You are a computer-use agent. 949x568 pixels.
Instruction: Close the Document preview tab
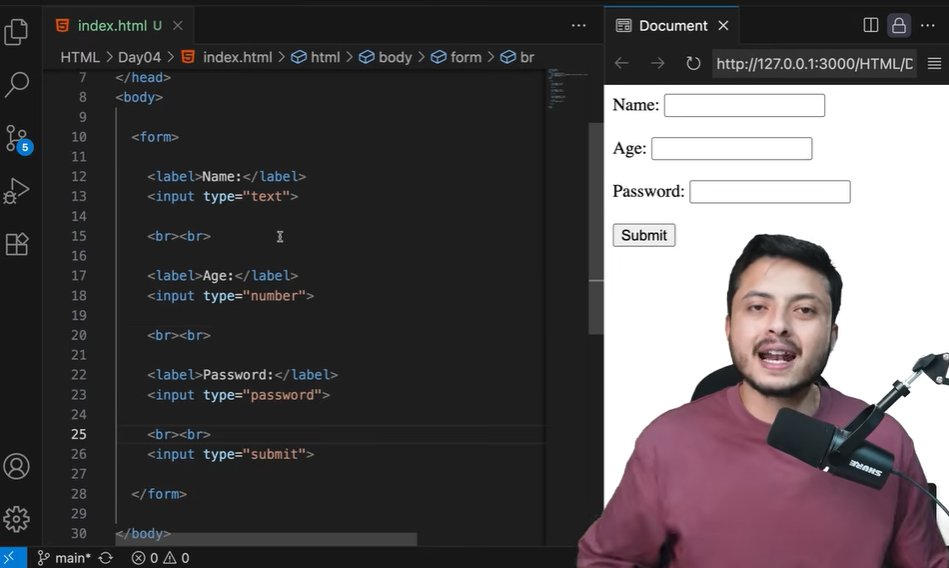click(722, 25)
